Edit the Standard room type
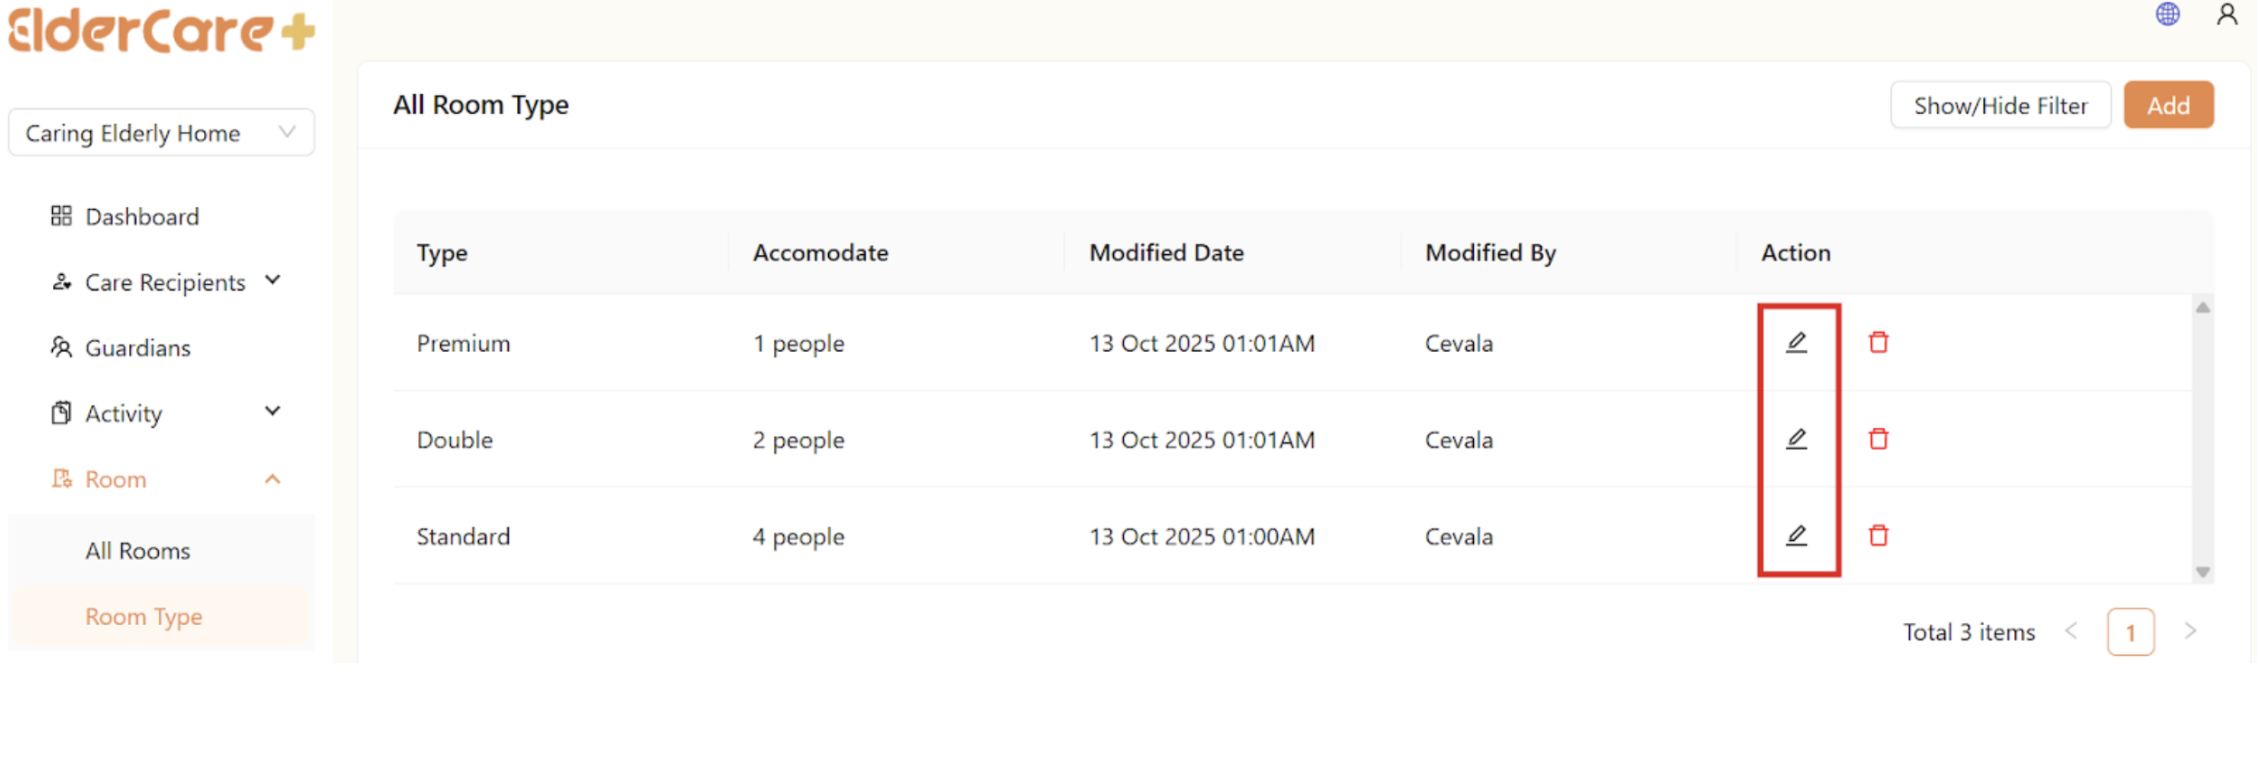Viewport: 2260px width, 766px height. point(1796,536)
